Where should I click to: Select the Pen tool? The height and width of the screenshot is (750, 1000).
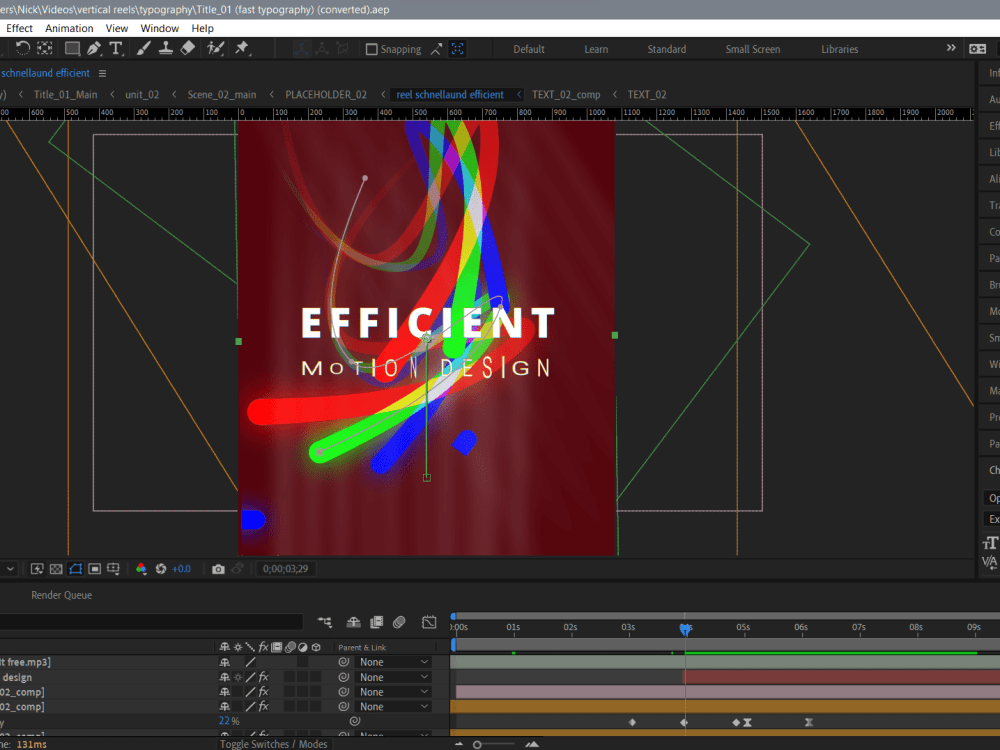tap(94, 48)
